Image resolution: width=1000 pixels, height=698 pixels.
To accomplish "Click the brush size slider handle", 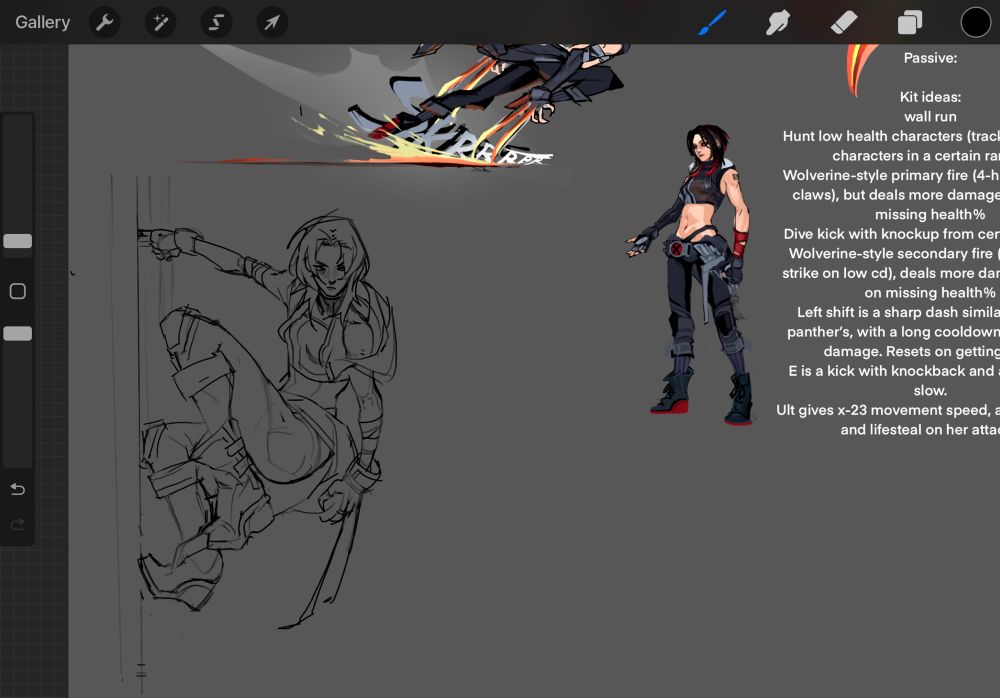I will pos(18,241).
